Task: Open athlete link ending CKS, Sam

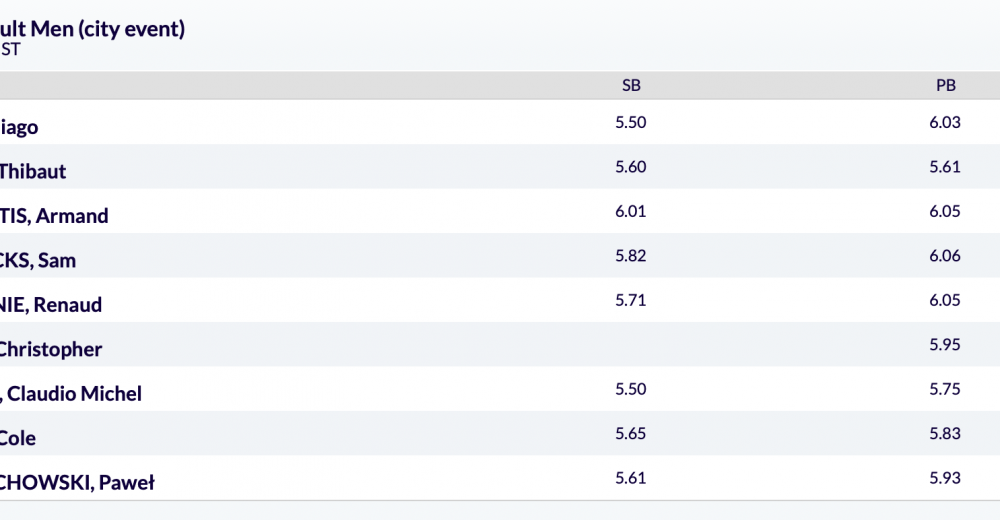Action: pyautogui.click(x=38, y=260)
